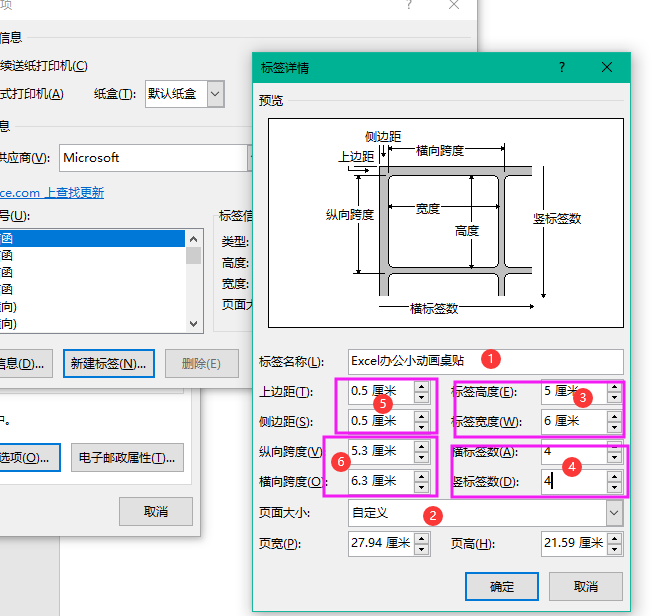657x616 pixels.
Task: Decrease 横向跨度 with down spinner arrow
Action: [x=422, y=487]
